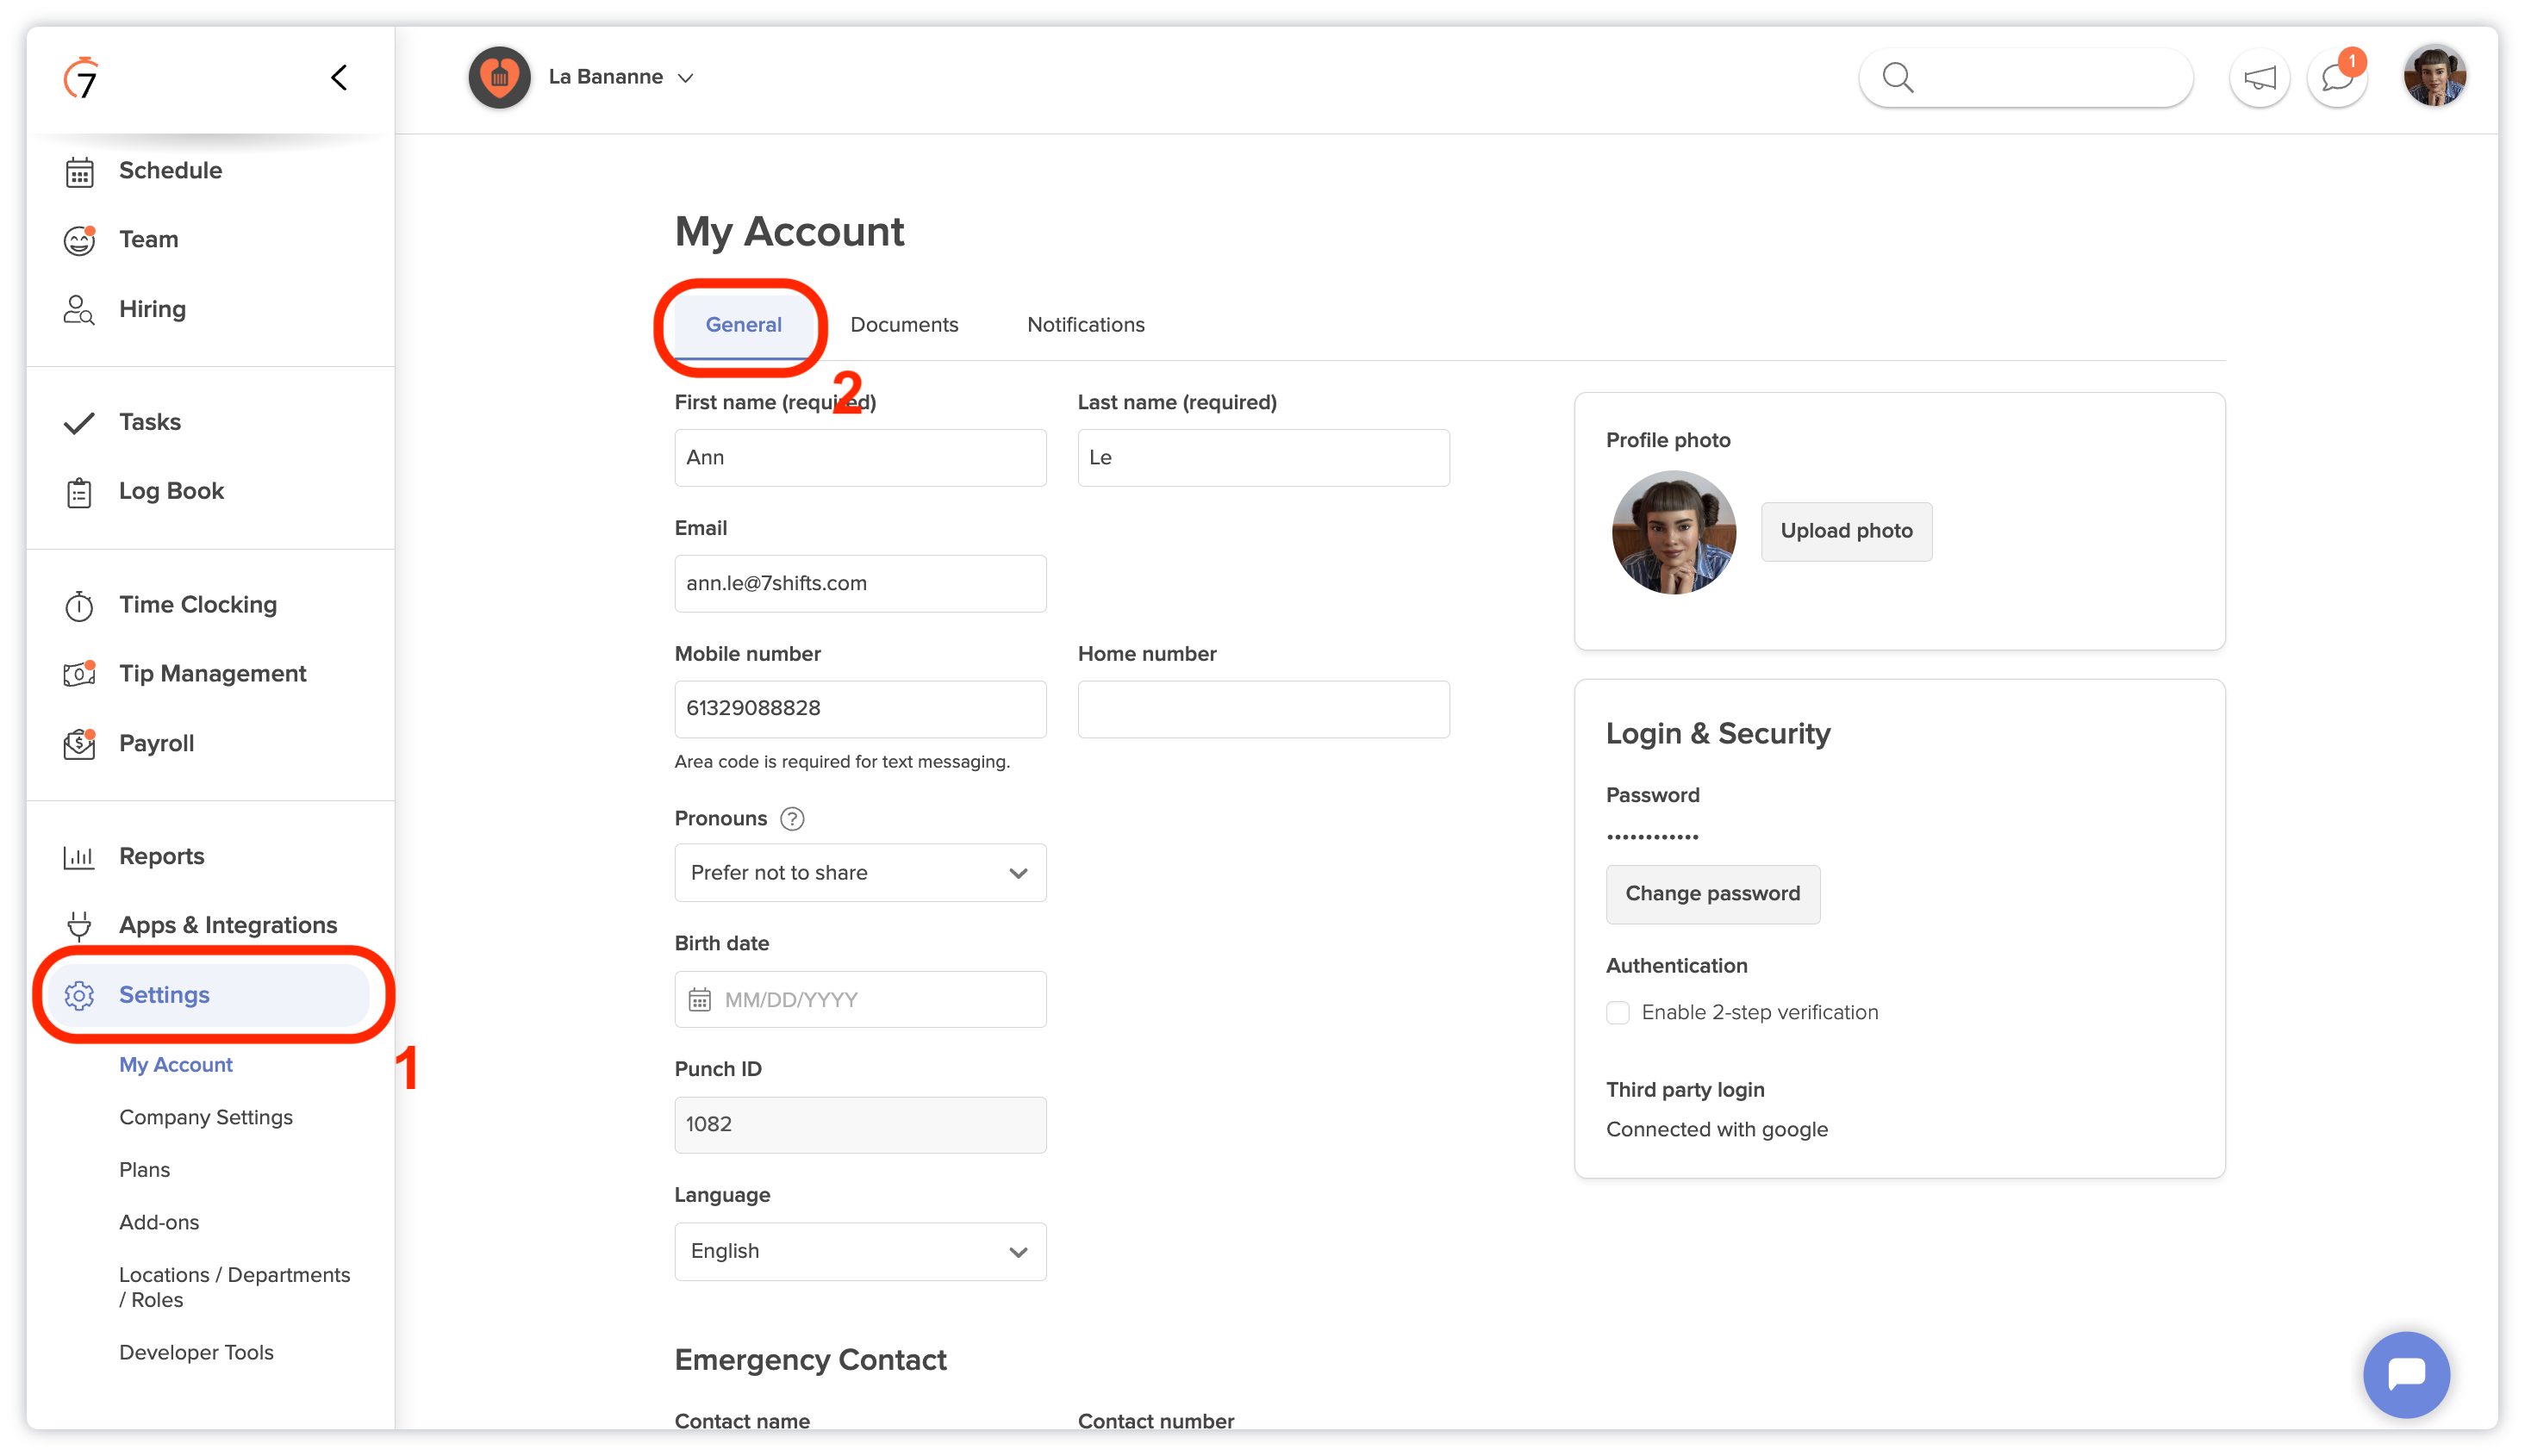Click the Team smiley face icon

coord(80,240)
